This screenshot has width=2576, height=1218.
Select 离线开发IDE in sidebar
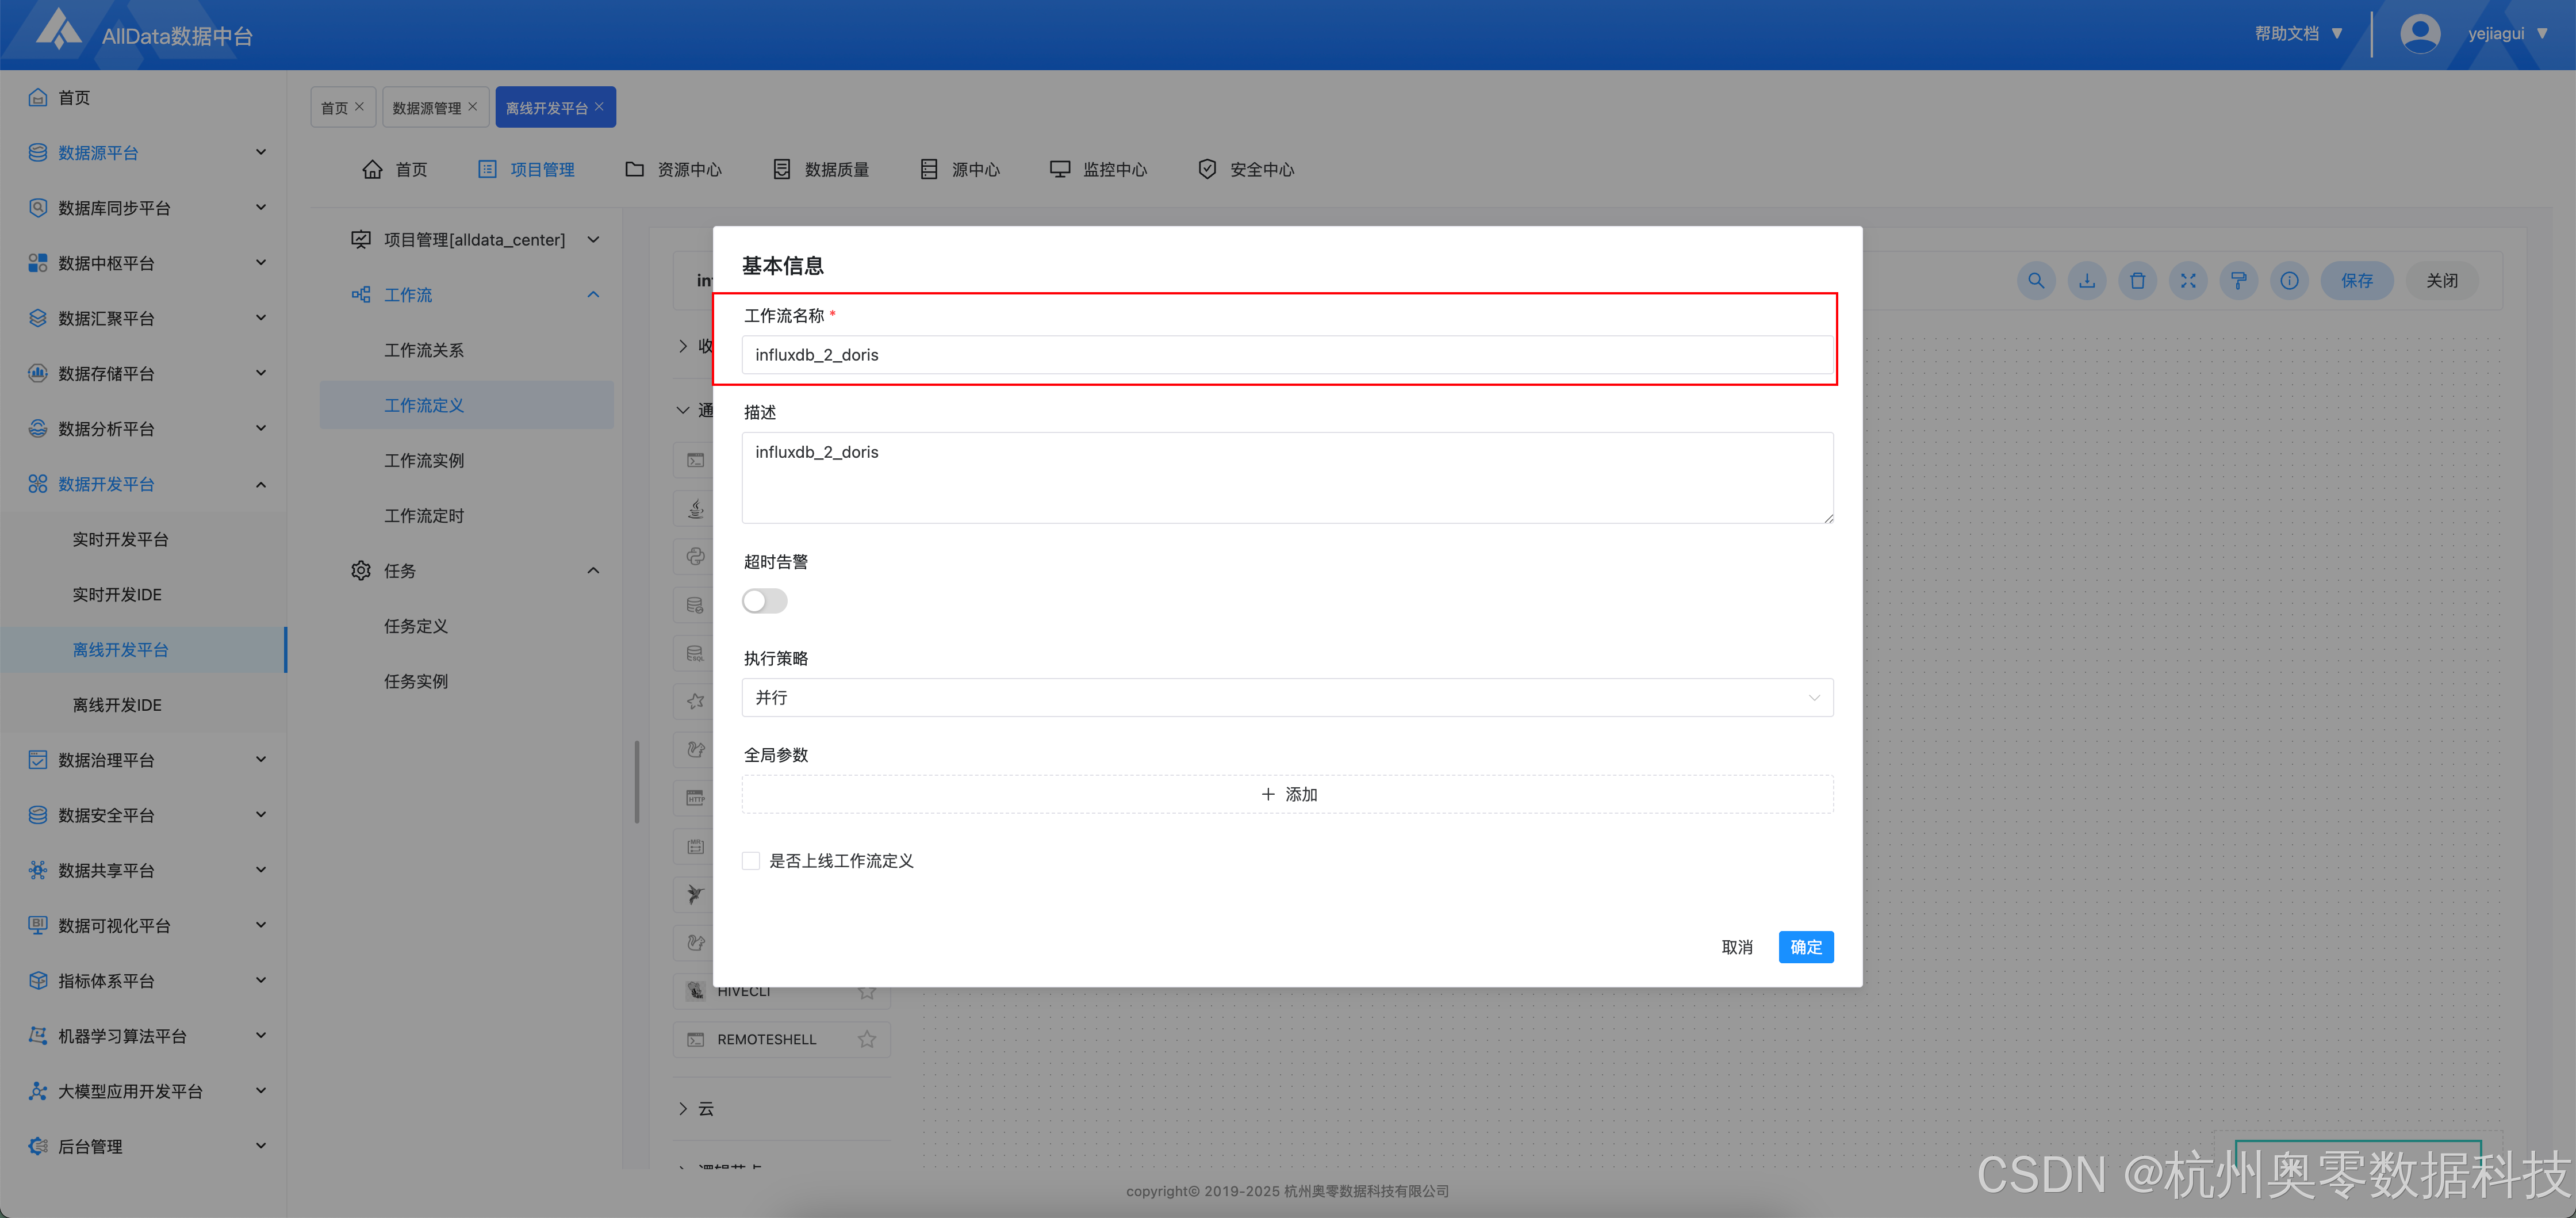tap(117, 705)
